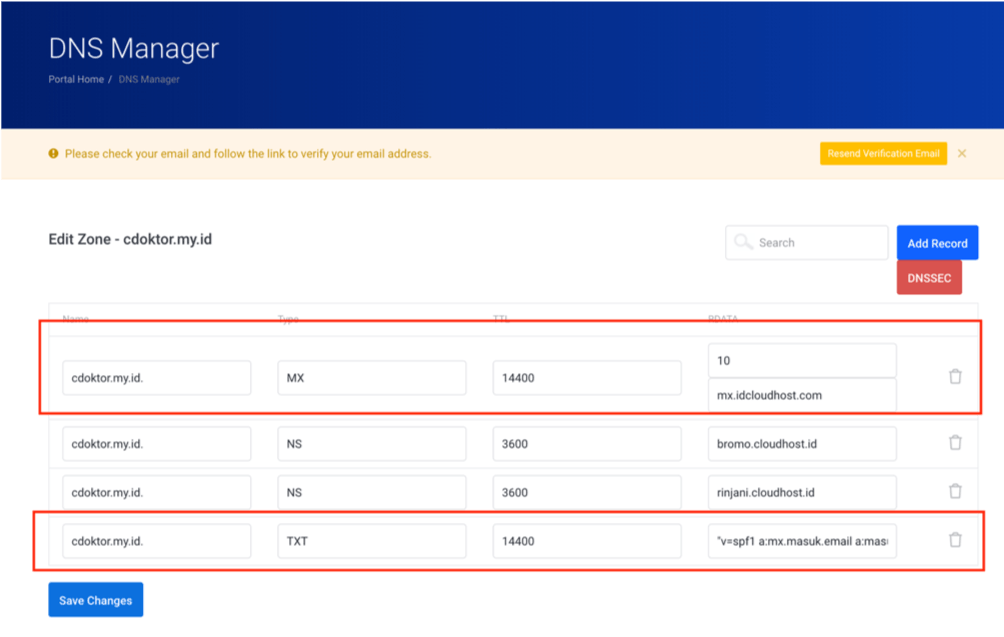
Task: Click the Add Record button
Action: click(x=937, y=243)
